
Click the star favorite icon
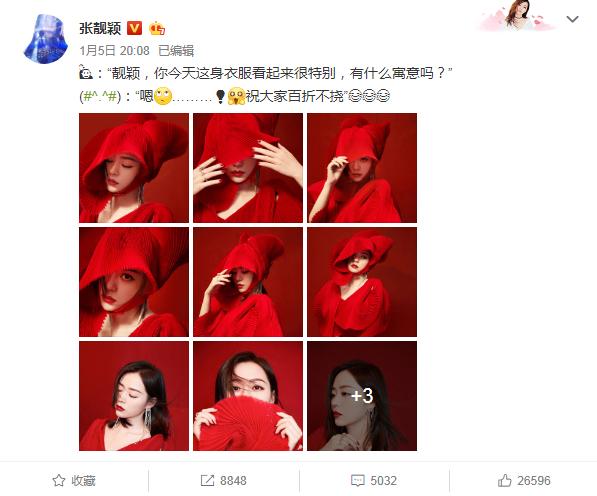click(x=58, y=480)
